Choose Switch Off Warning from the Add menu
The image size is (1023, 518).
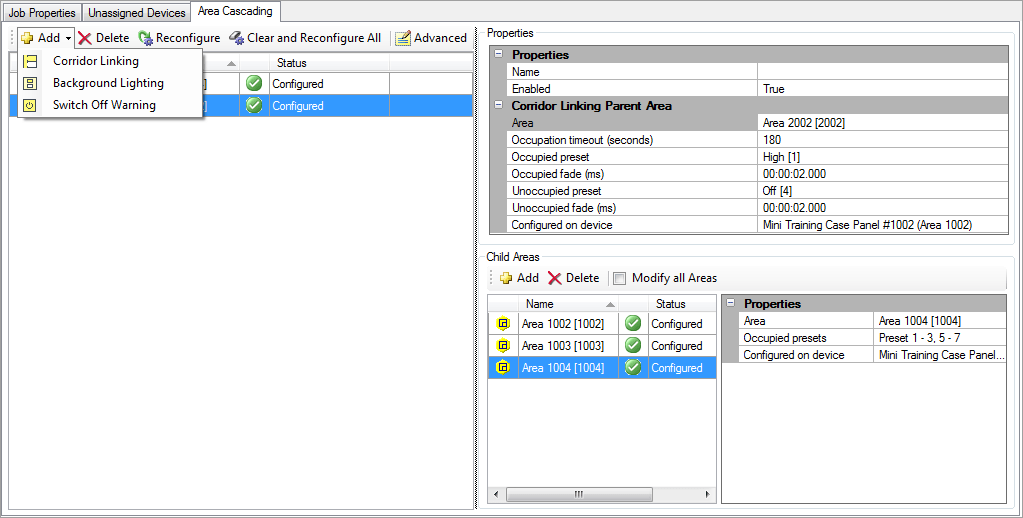click(x=104, y=105)
